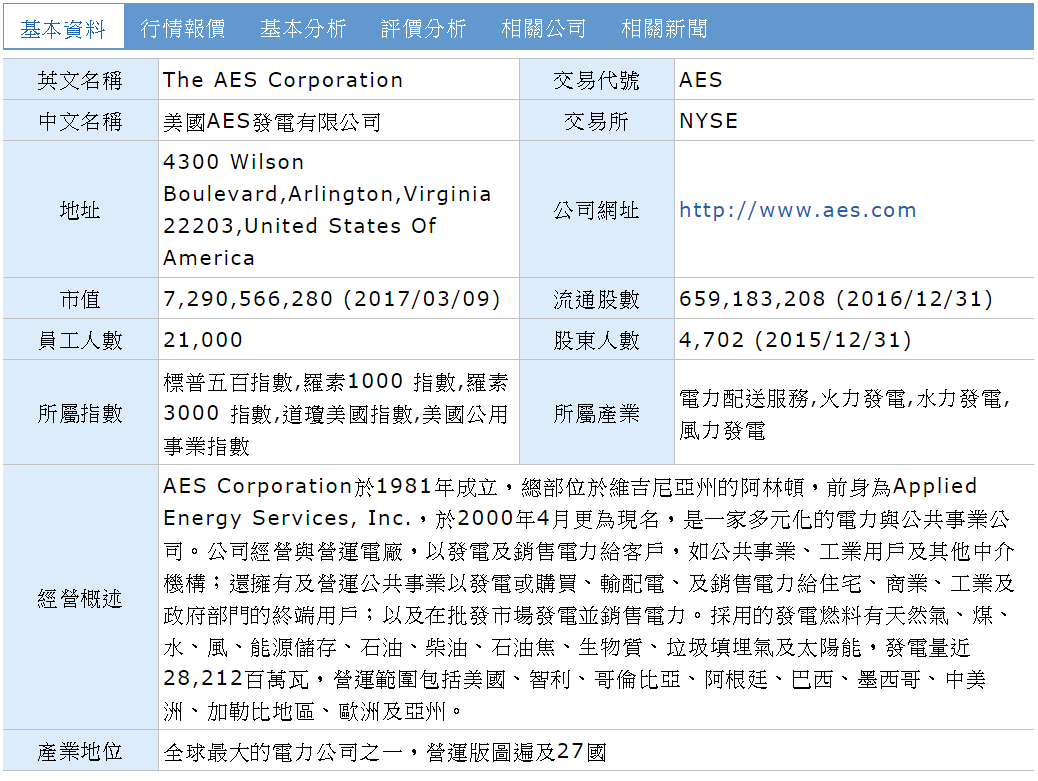Go to the 評價分析 tab
The height and width of the screenshot is (781, 1038).
(x=424, y=28)
